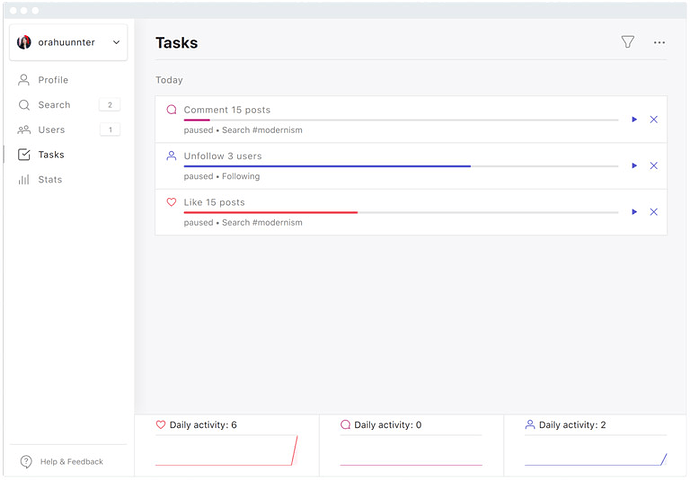
Task: Open the filter icon in Tasks header
Action: click(627, 42)
